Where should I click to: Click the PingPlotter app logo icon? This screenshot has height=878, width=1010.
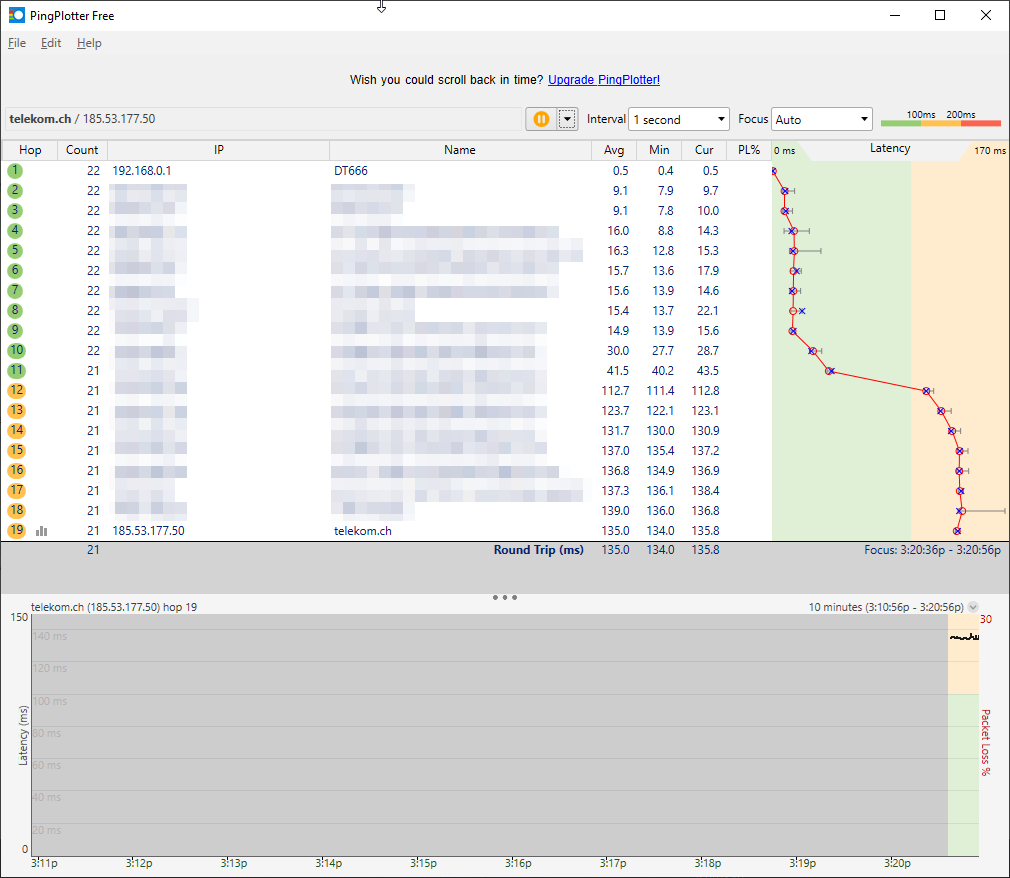pyautogui.click(x=17, y=15)
